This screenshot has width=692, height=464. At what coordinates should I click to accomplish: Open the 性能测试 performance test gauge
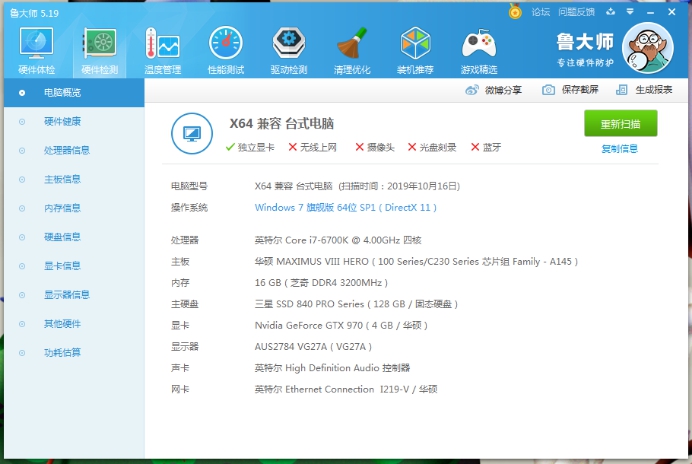coord(225,50)
